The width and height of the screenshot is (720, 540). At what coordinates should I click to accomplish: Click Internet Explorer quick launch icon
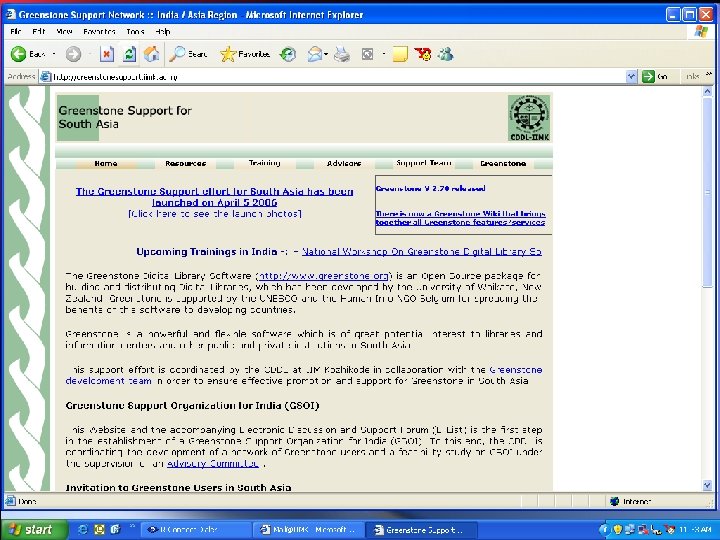click(83, 529)
